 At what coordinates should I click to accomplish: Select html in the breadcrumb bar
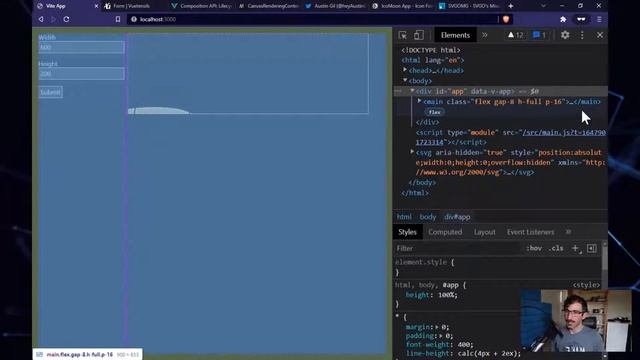coord(404,217)
